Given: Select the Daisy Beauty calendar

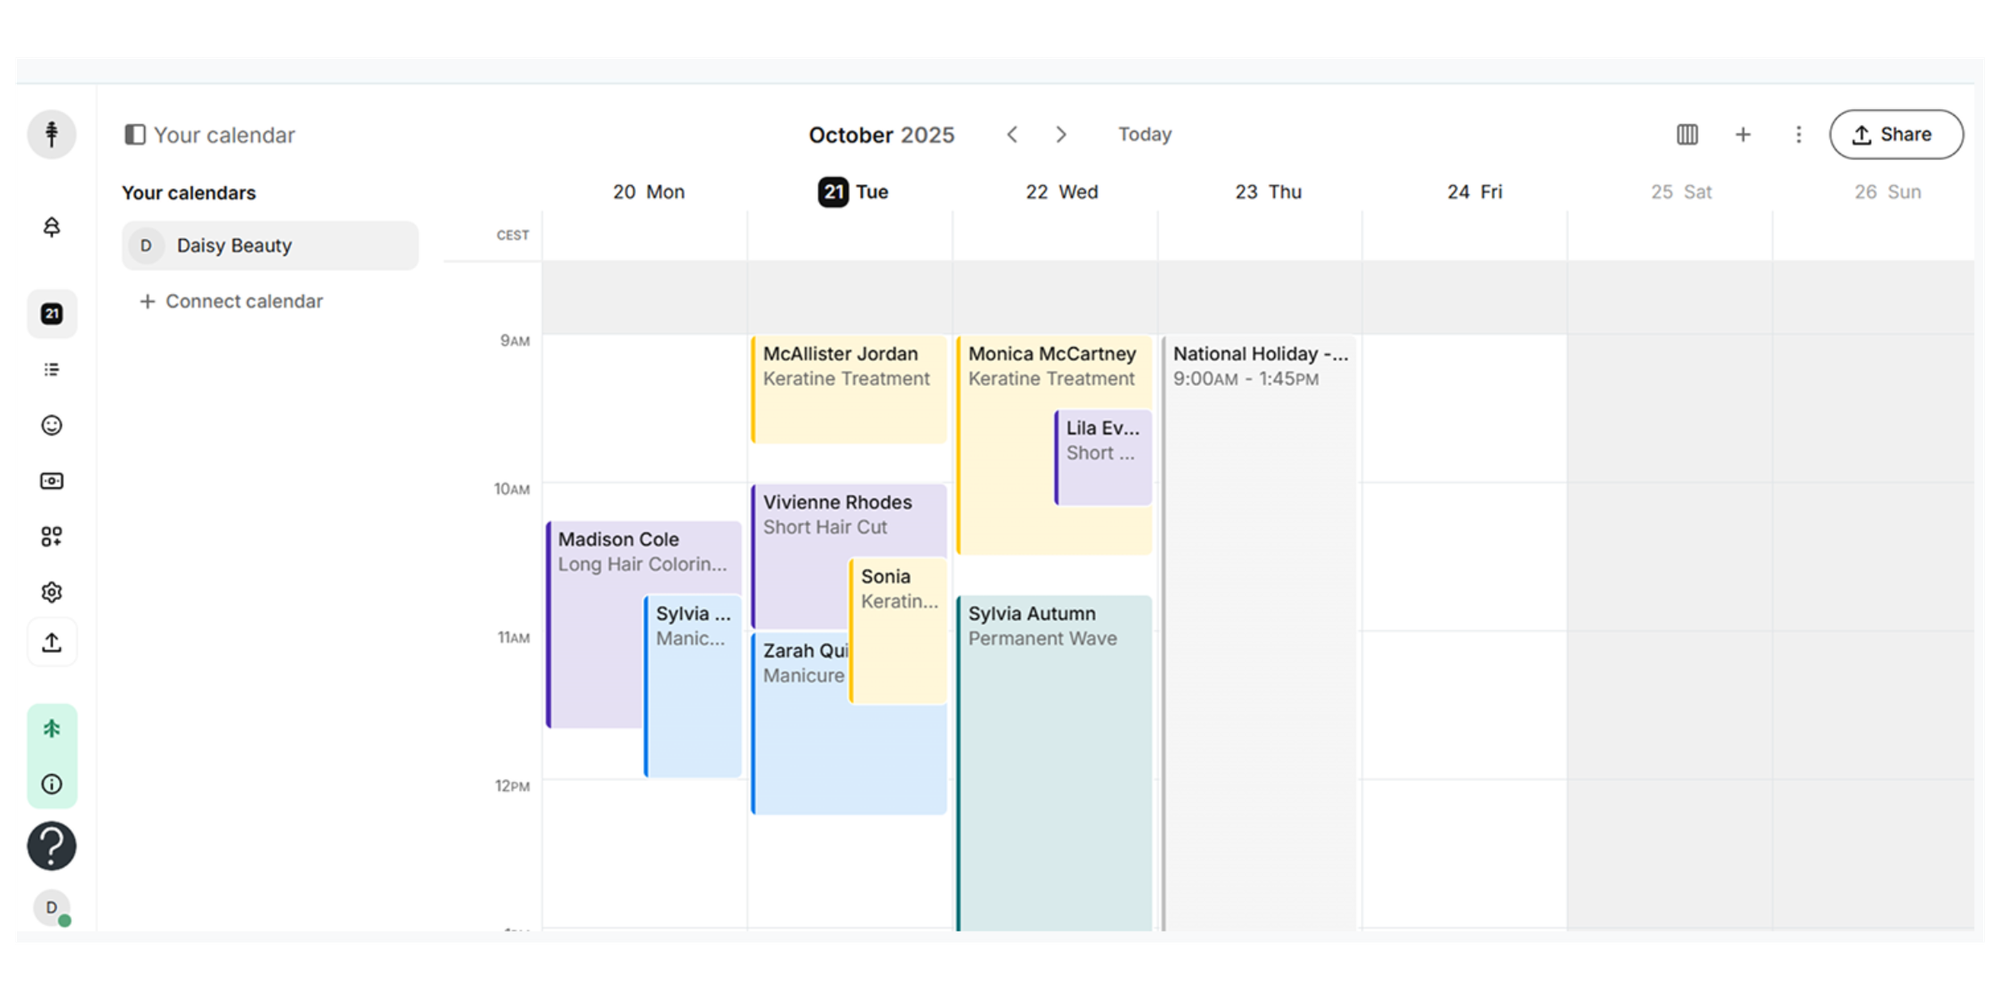Looking at the screenshot, I should coord(270,246).
